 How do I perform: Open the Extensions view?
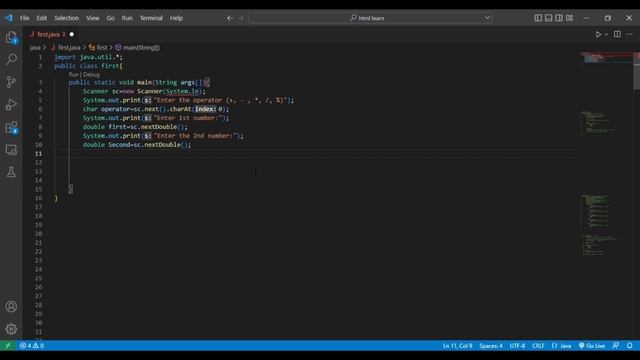click(11, 127)
